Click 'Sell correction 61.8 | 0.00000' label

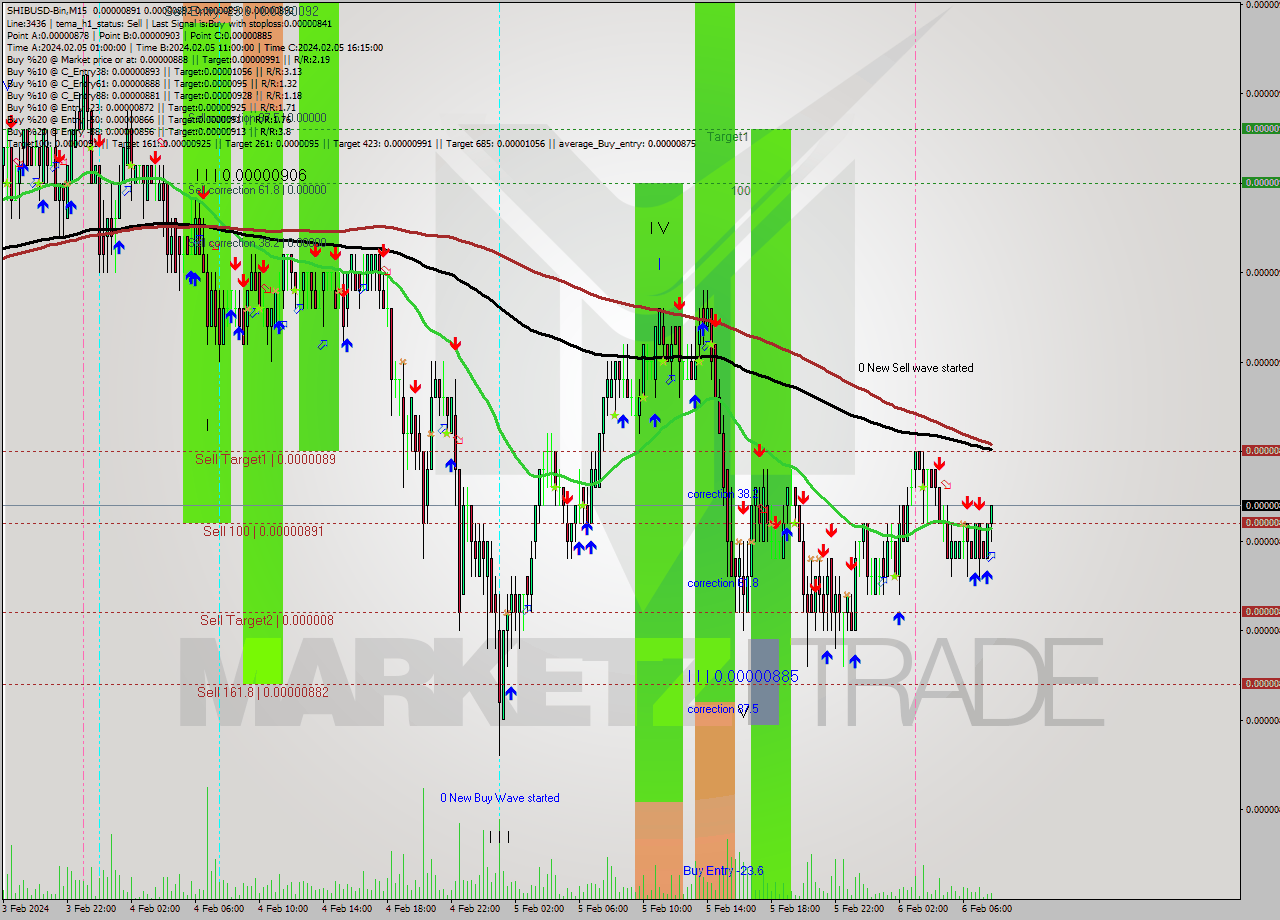pos(257,189)
